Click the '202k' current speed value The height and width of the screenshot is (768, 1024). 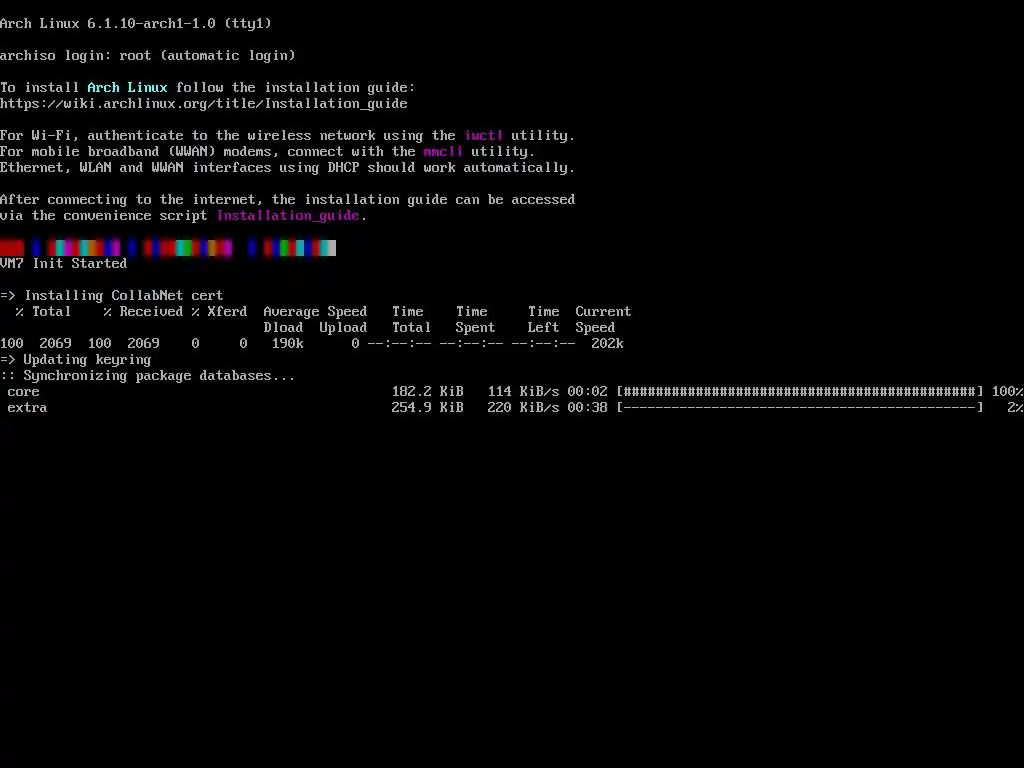tap(607, 344)
